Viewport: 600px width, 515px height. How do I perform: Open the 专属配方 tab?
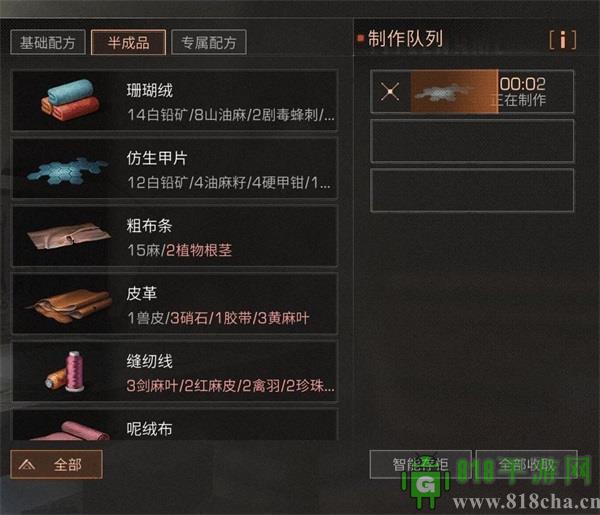point(209,42)
